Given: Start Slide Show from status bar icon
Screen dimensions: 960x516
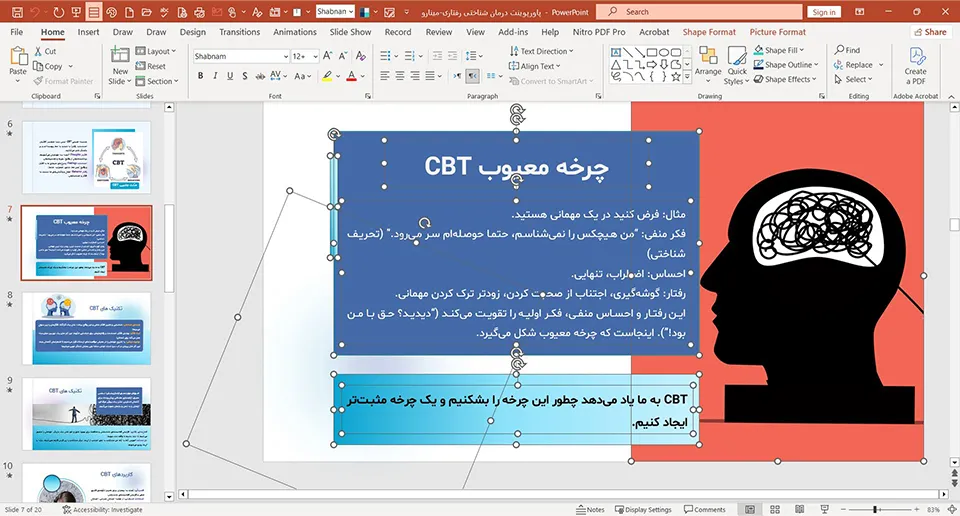Looking at the screenshot, I should pos(824,509).
